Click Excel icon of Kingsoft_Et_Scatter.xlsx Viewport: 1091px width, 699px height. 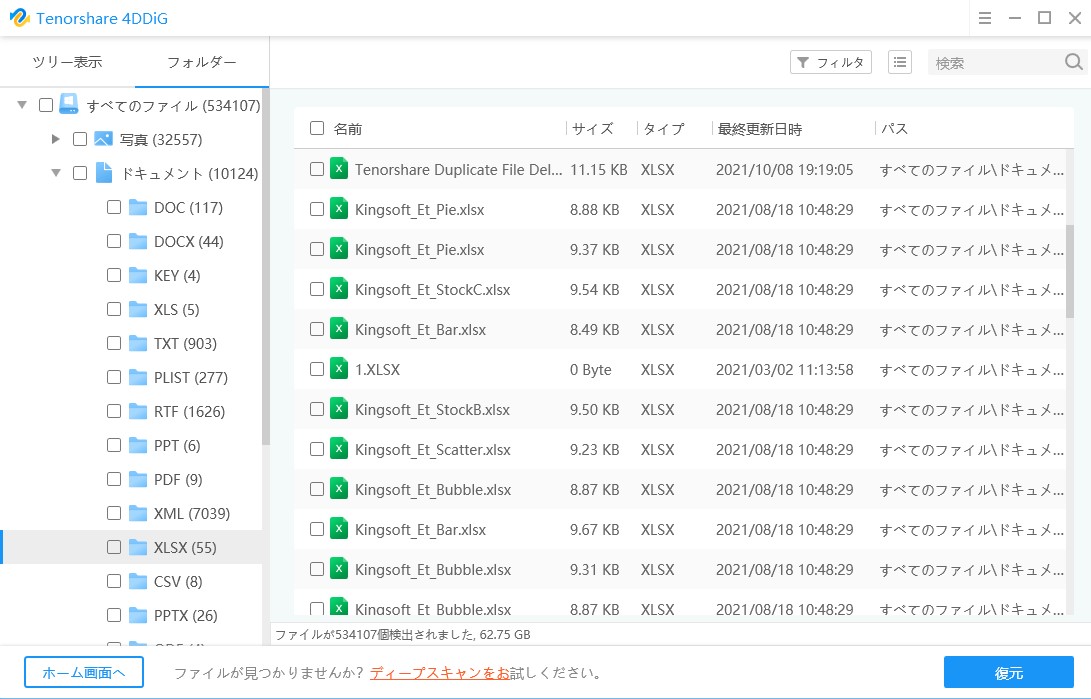[339, 449]
